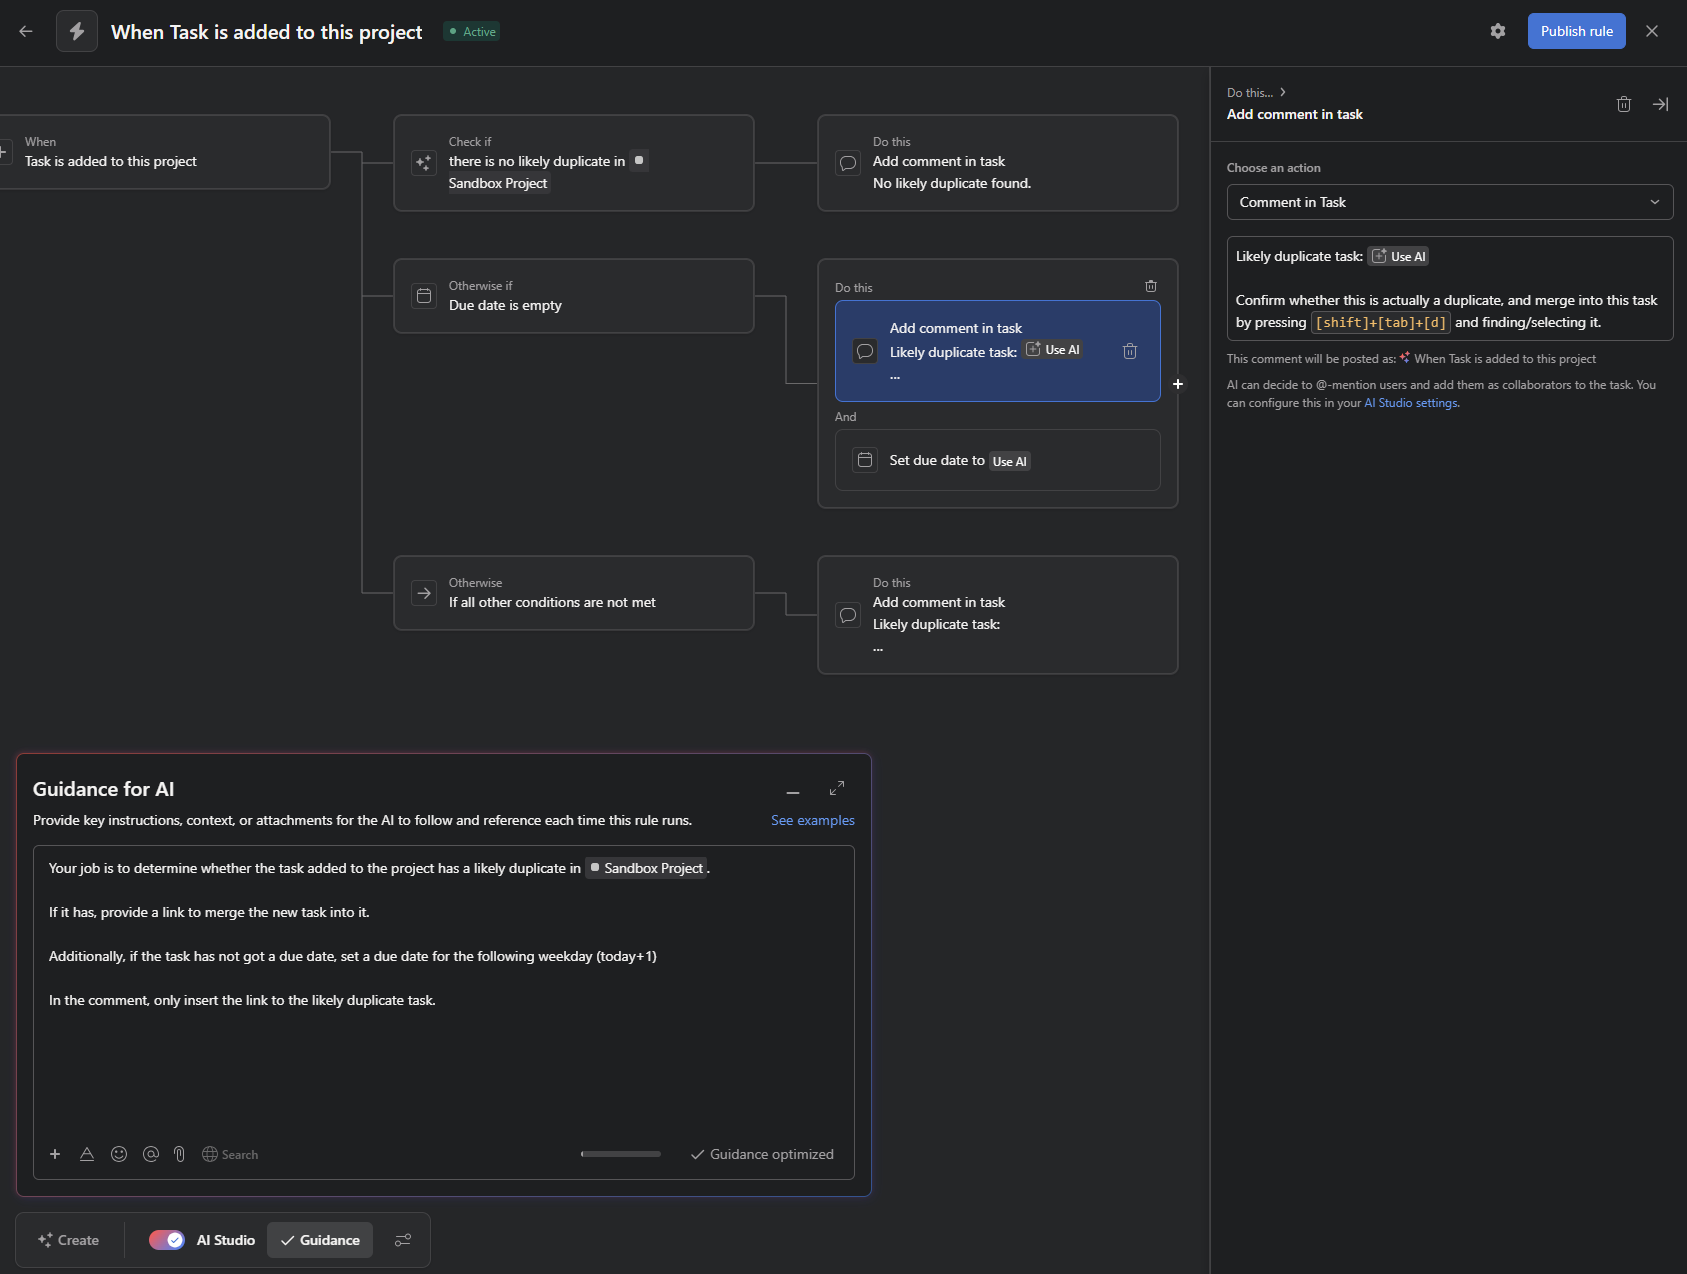Expand Guidance for AI panel fullscreen
The height and width of the screenshot is (1274, 1687).
(x=837, y=788)
